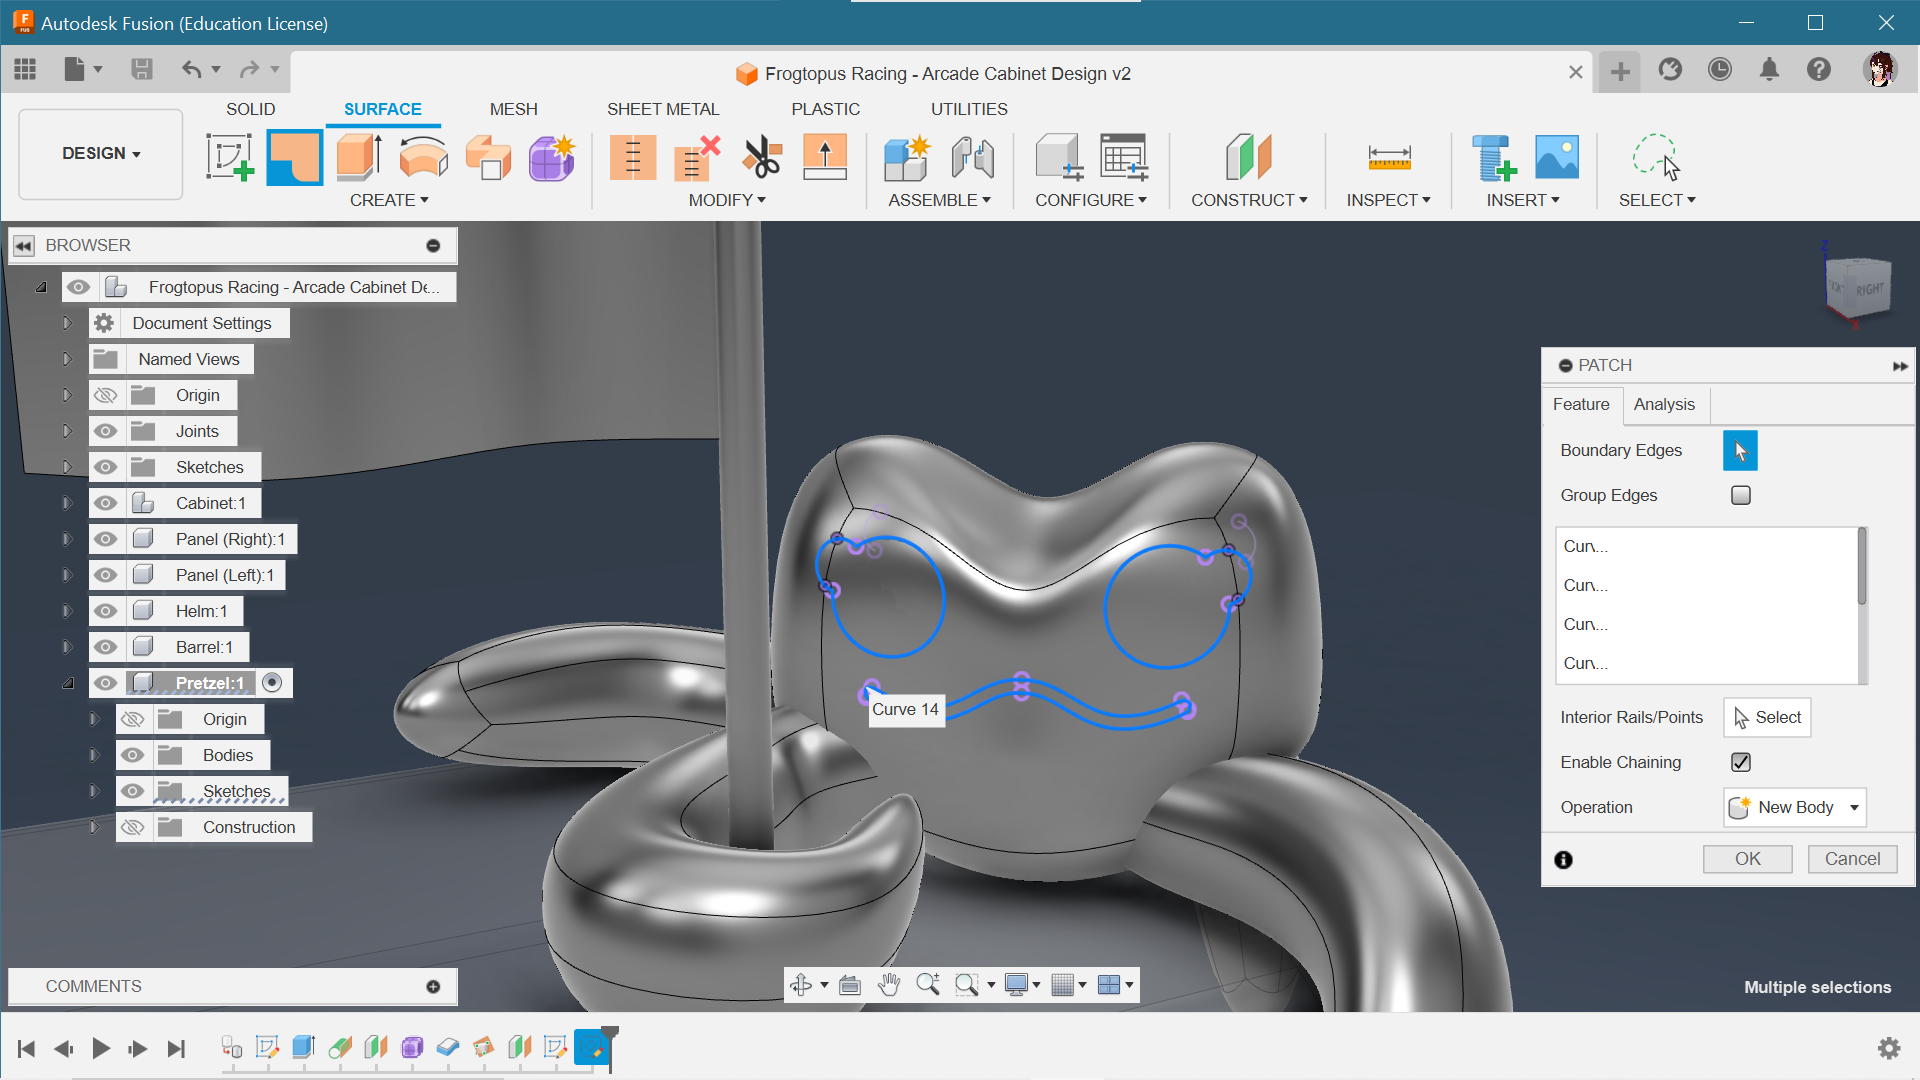Open the Create Form tool

552,158
